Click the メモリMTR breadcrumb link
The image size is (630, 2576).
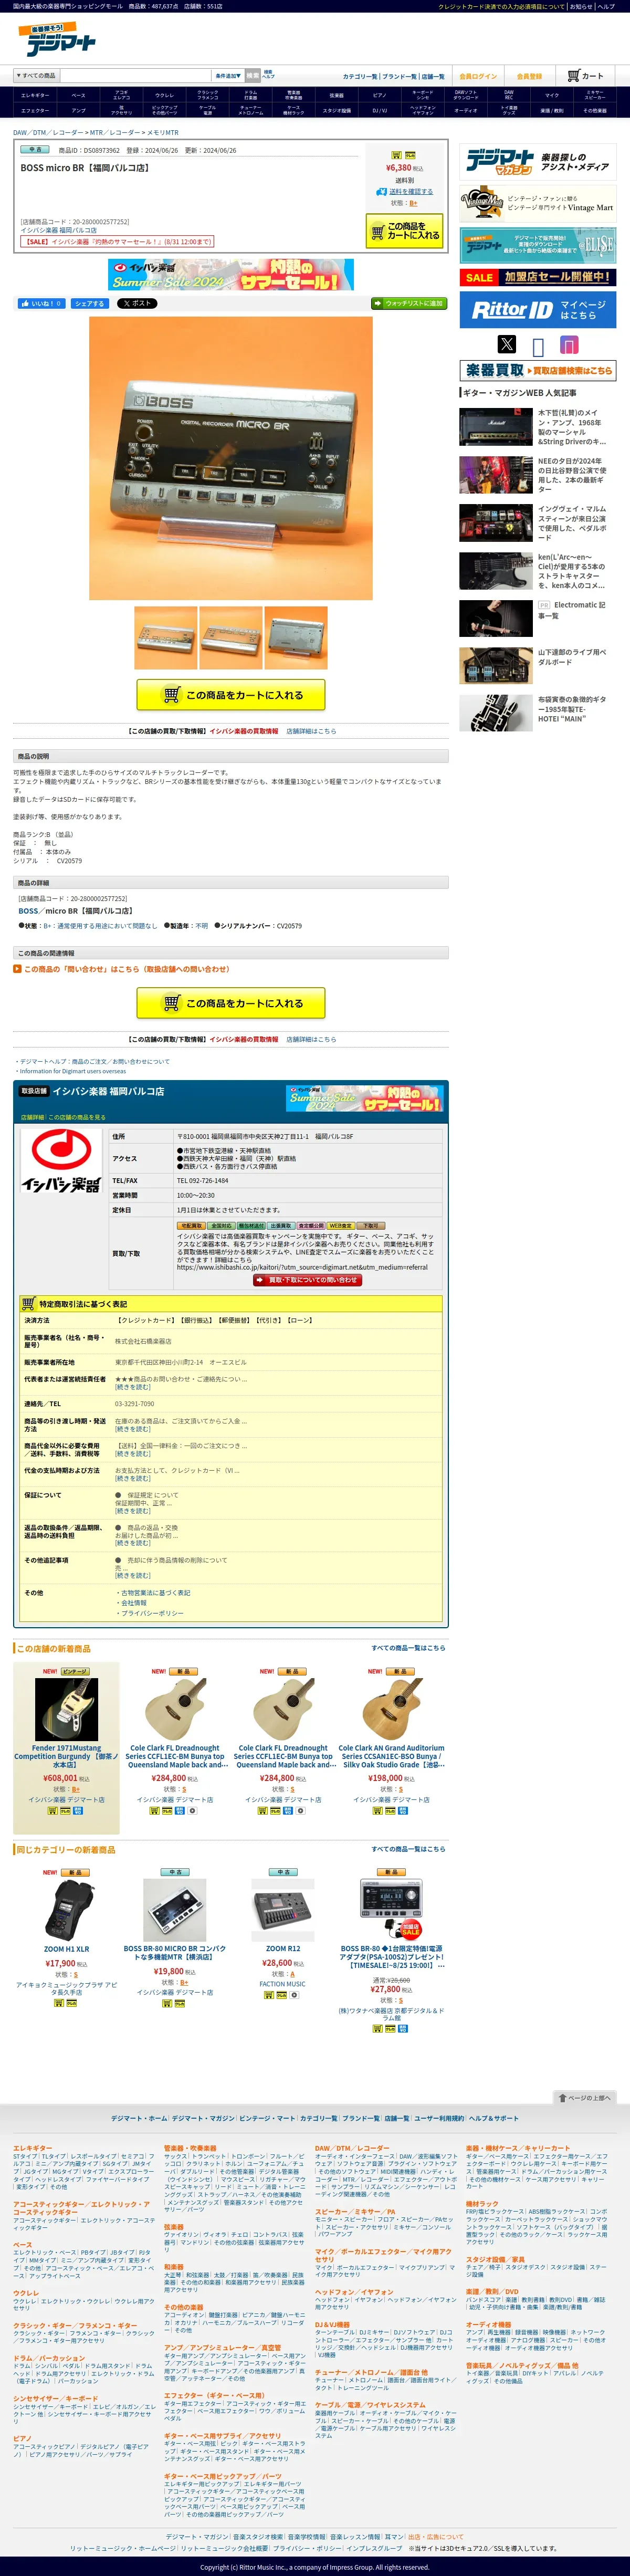[x=163, y=132]
